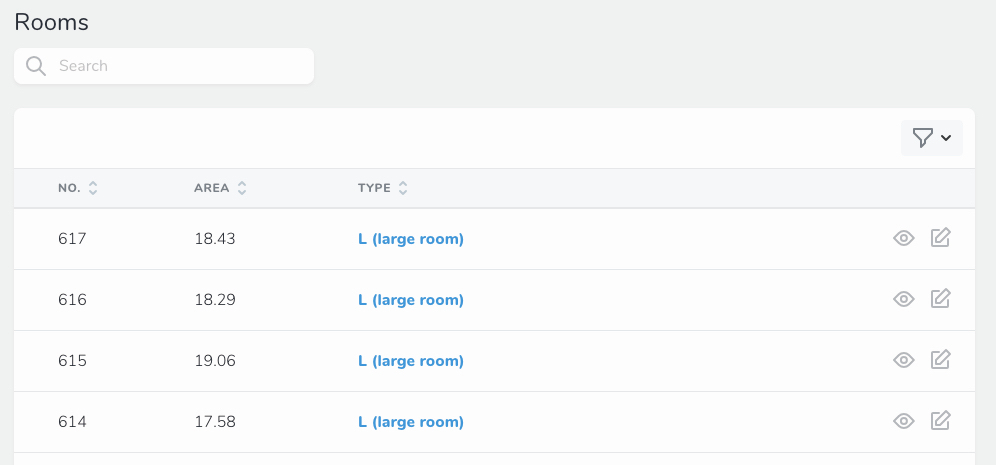Viewport: 996px width, 465px height.
Task: Edit room 616 using the pencil icon
Action: pyautogui.click(x=940, y=299)
